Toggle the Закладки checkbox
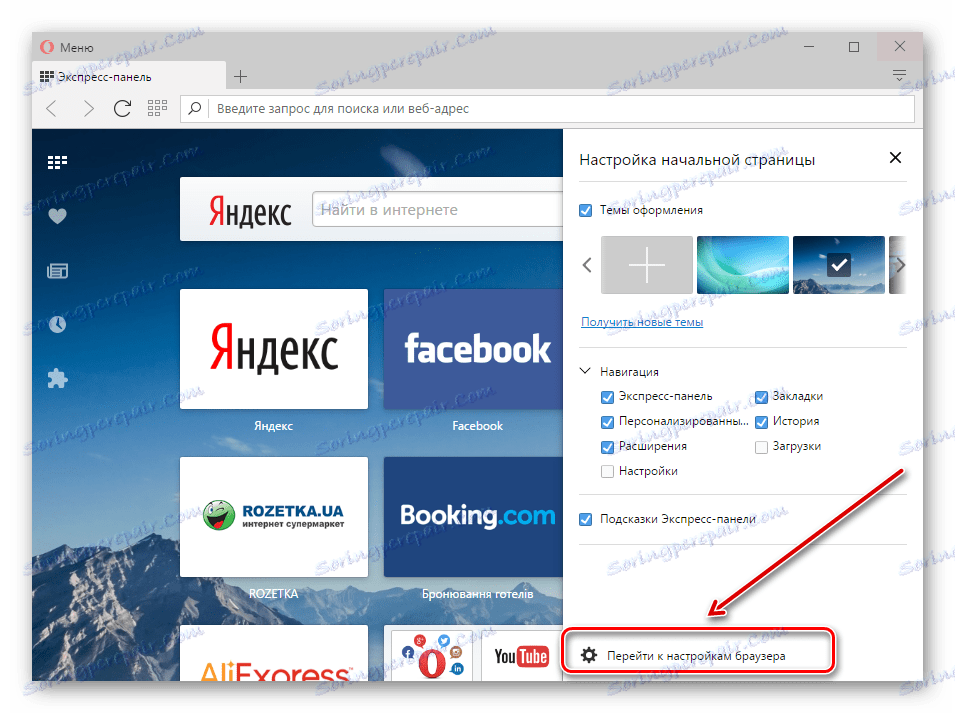This screenshot has height=713, width=955. [761, 398]
